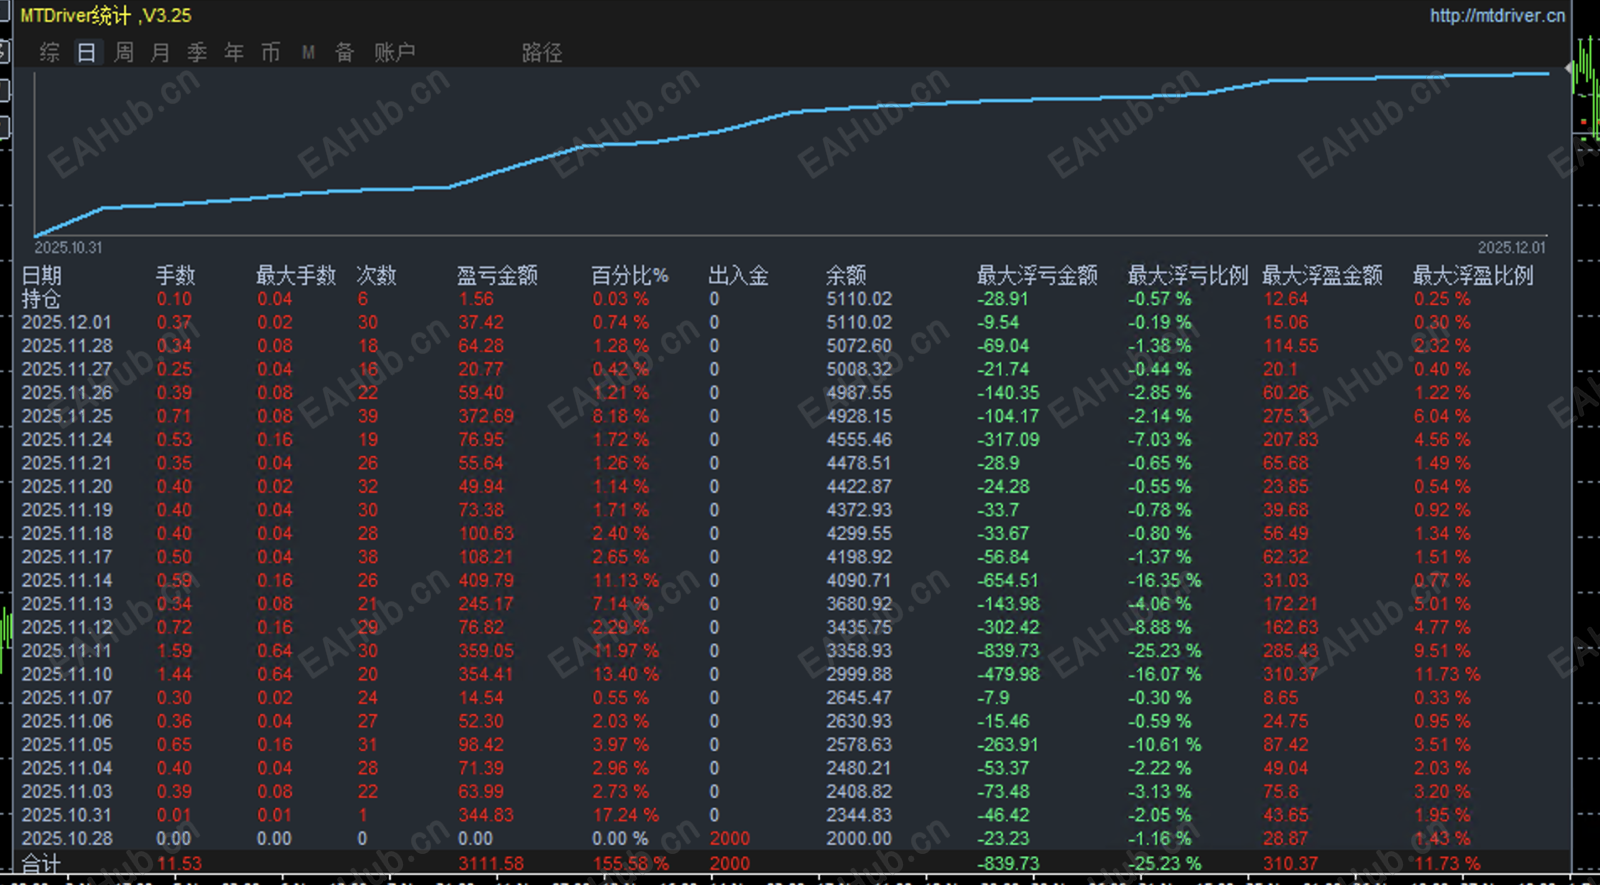The image size is (1600, 885).
Task: Select the 2025.11.11 row date
Action: [67, 651]
